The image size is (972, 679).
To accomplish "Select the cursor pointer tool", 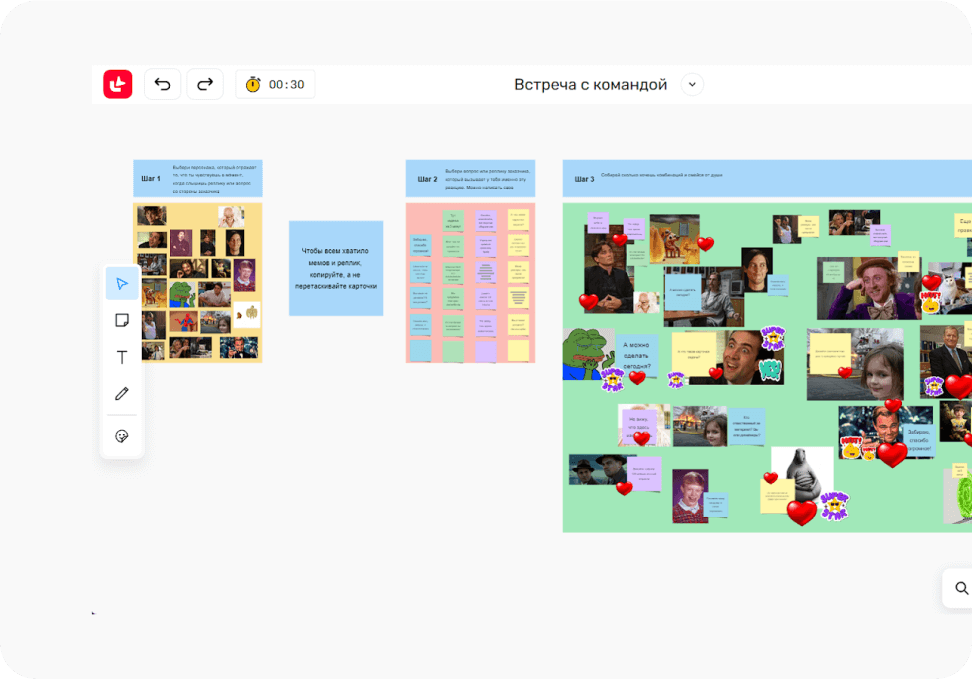I will pos(122,284).
